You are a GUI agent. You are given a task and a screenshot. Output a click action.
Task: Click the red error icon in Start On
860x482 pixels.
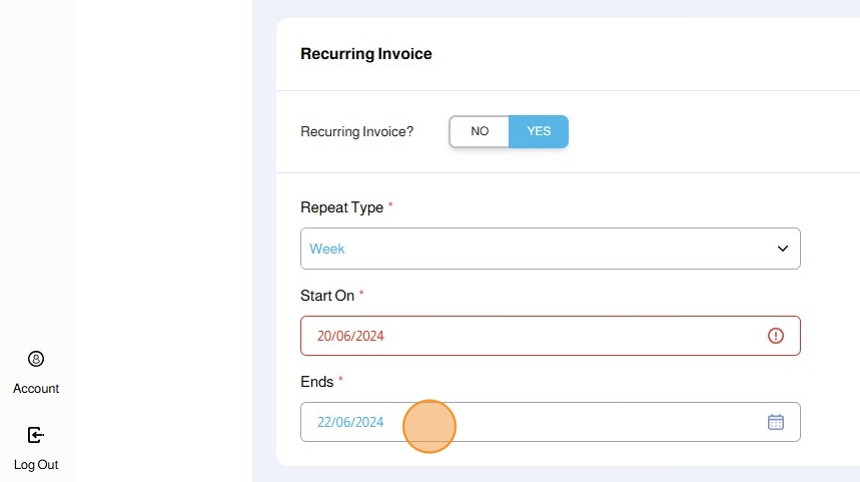tap(775, 336)
